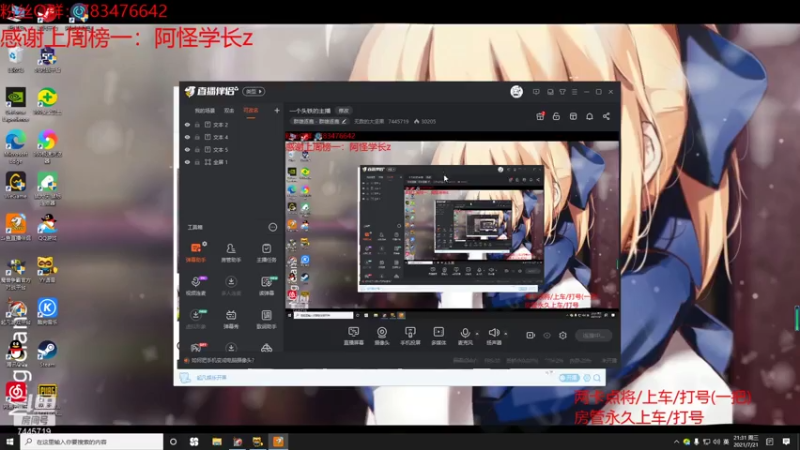
Task: Toggle the 麦克风 microphone
Action: pyautogui.click(x=465, y=336)
